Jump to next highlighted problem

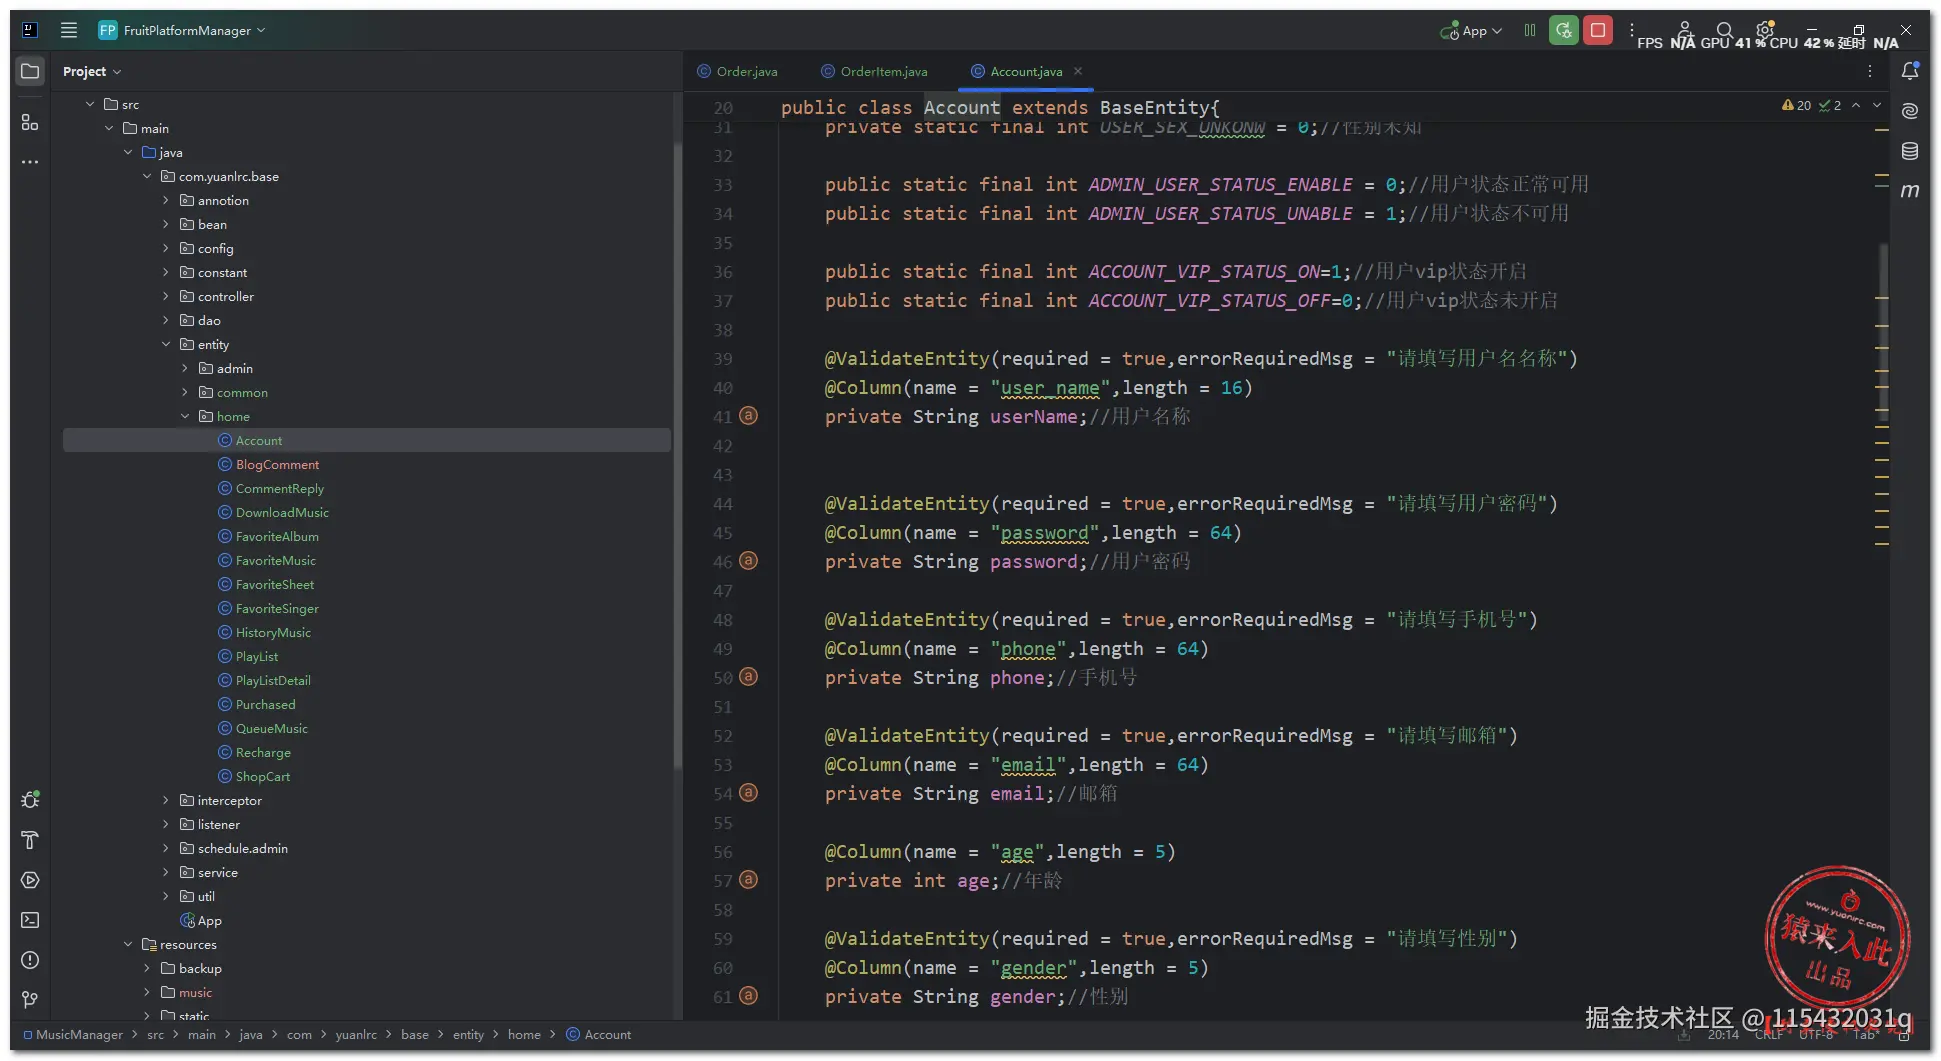1877,105
